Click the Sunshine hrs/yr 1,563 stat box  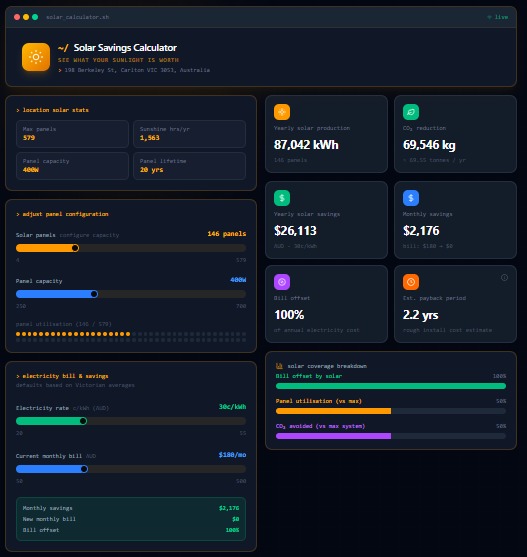click(189, 134)
